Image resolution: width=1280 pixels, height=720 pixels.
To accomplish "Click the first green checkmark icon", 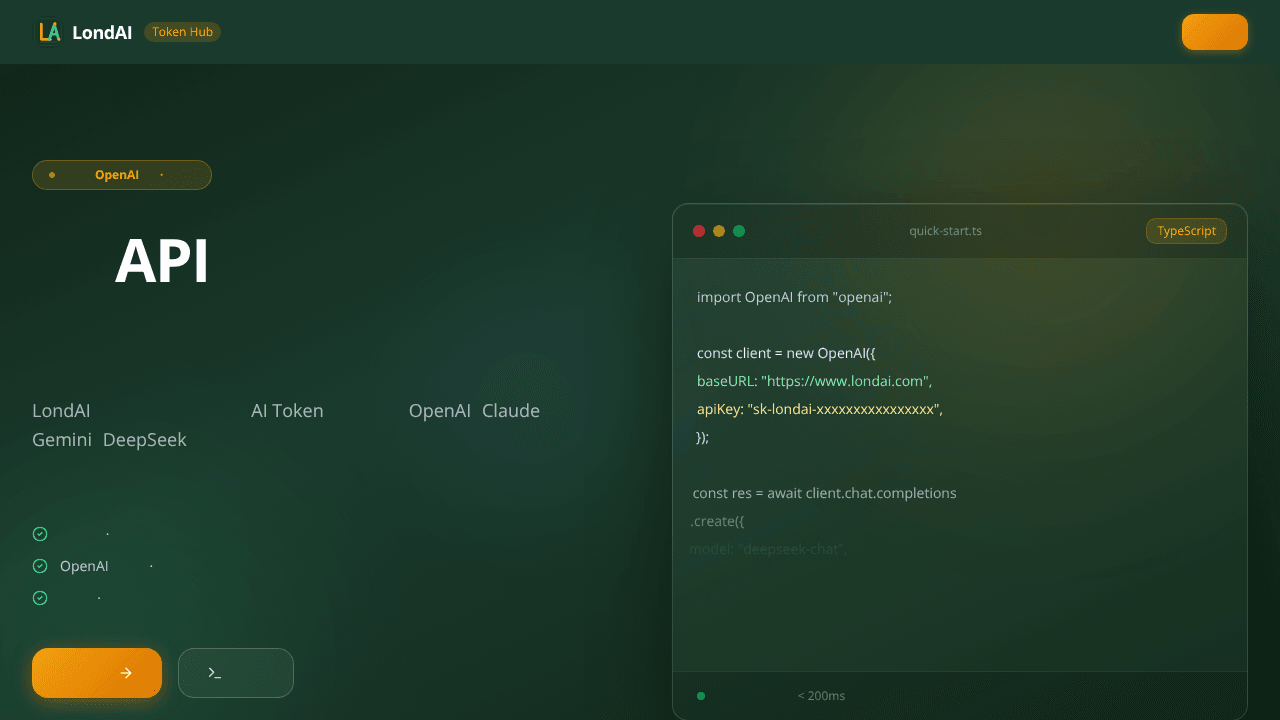I will pos(40,534).
